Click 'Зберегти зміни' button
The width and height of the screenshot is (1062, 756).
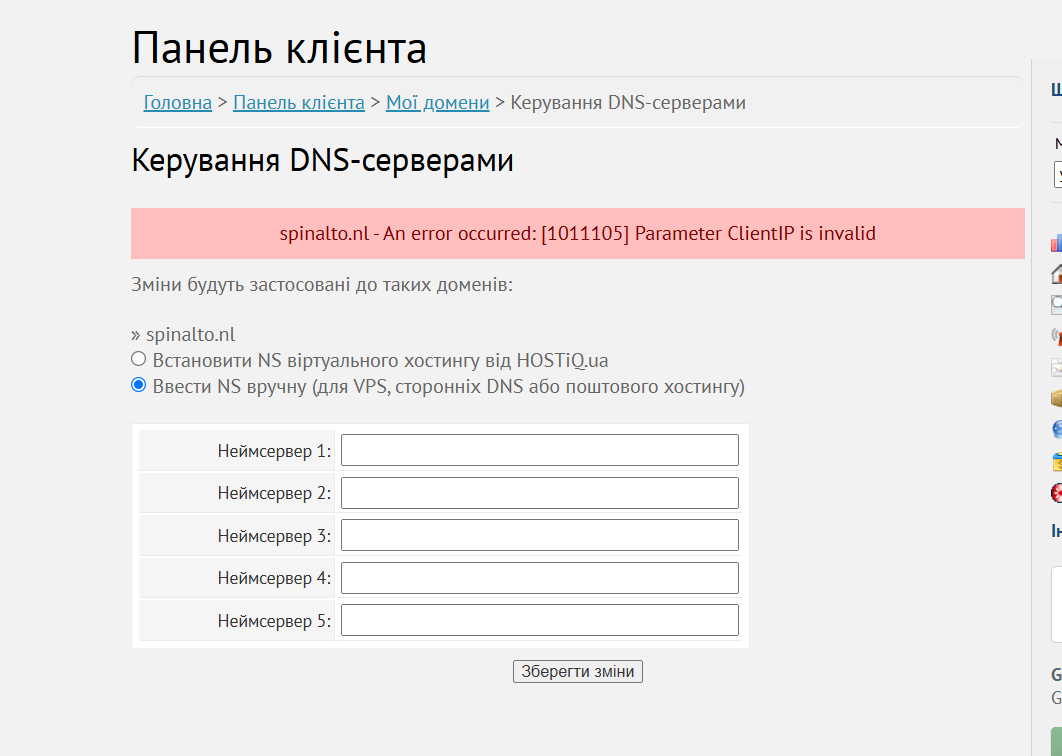click(x=578, y=671)
